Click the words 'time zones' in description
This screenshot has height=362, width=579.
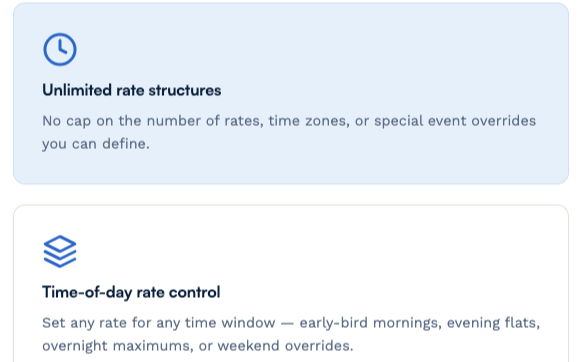pos(309,121)
